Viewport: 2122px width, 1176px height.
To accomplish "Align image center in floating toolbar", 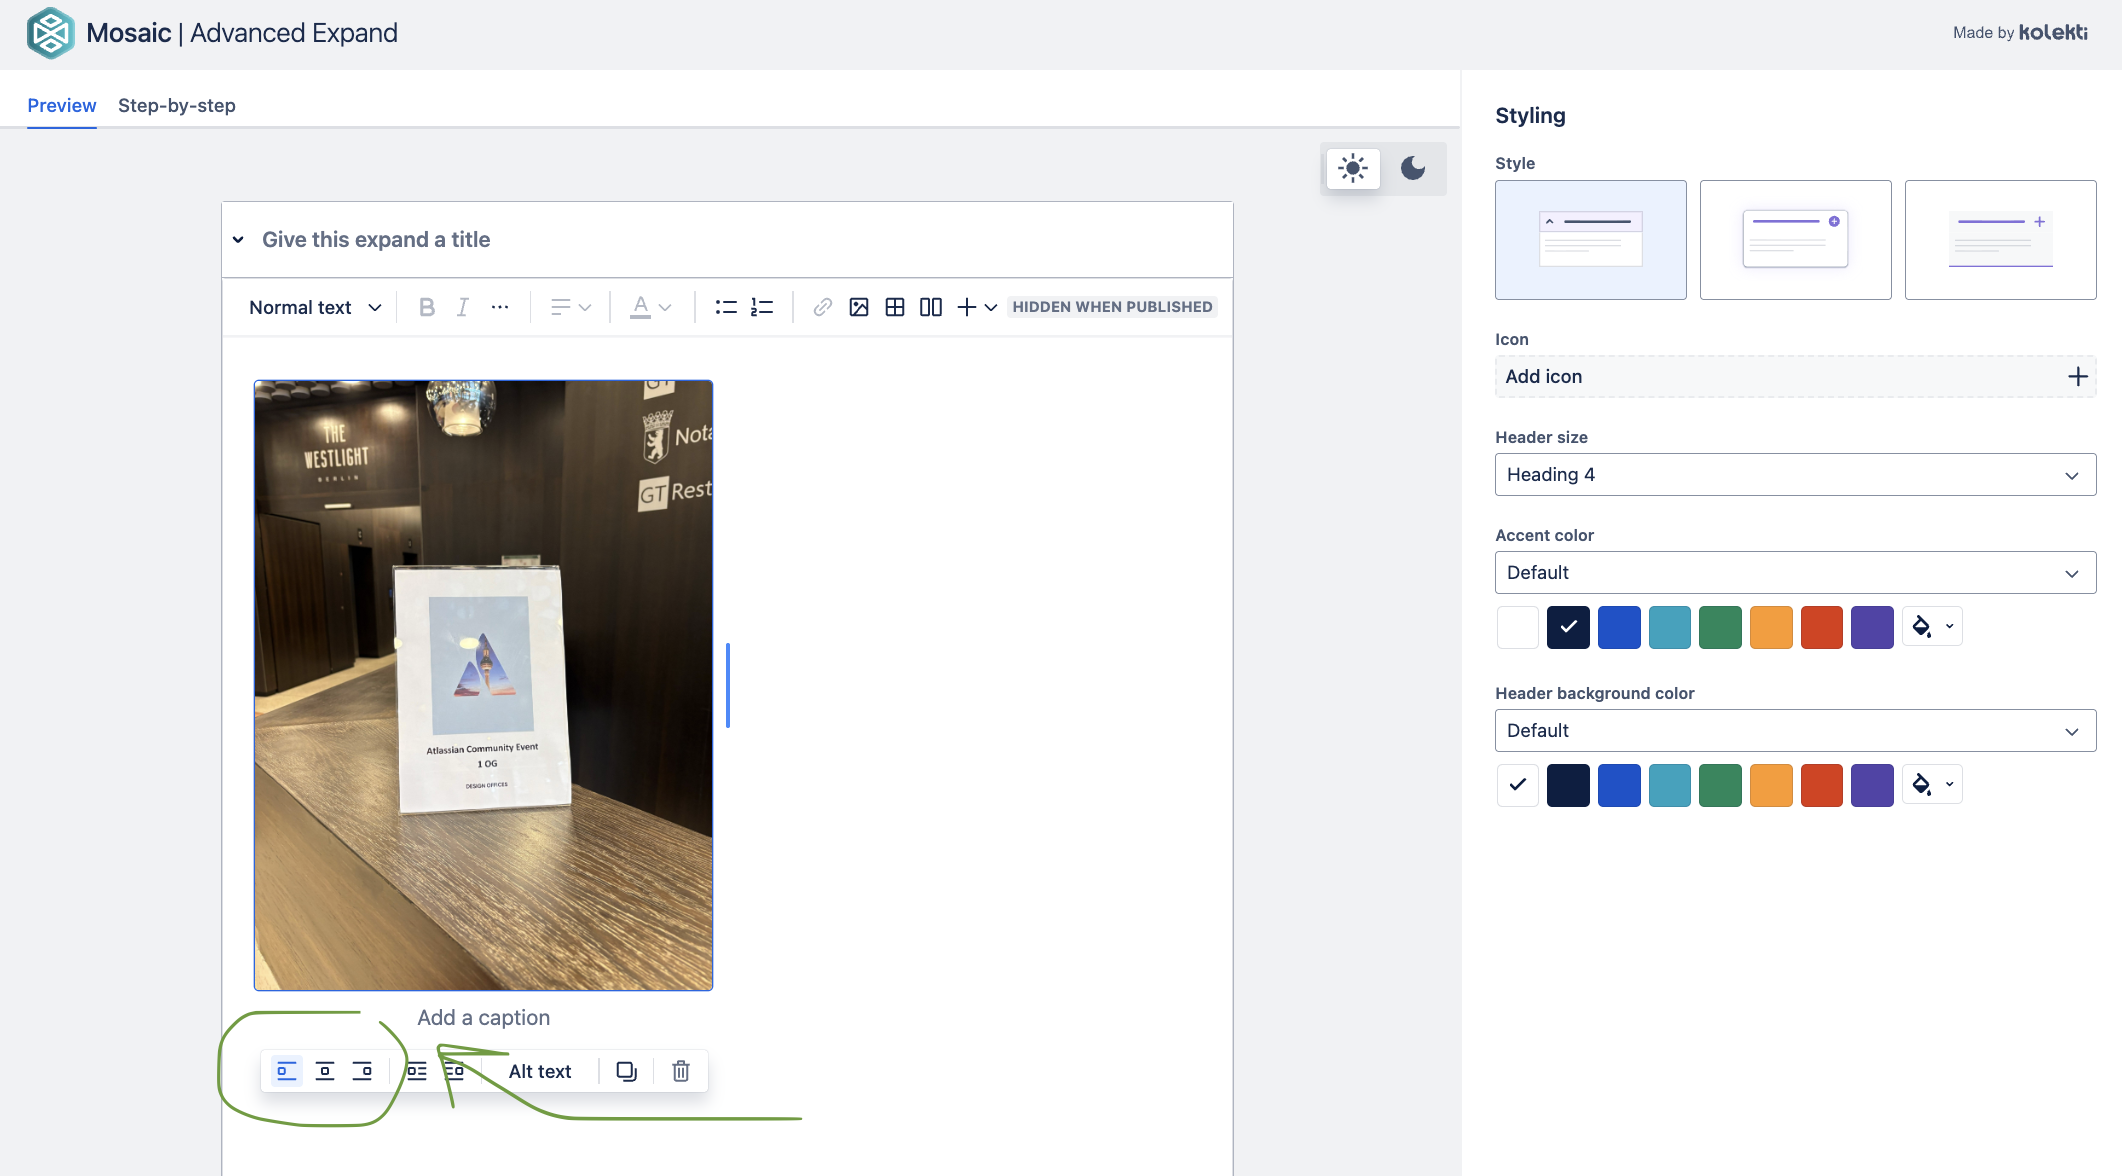I will pos(324,1071).
